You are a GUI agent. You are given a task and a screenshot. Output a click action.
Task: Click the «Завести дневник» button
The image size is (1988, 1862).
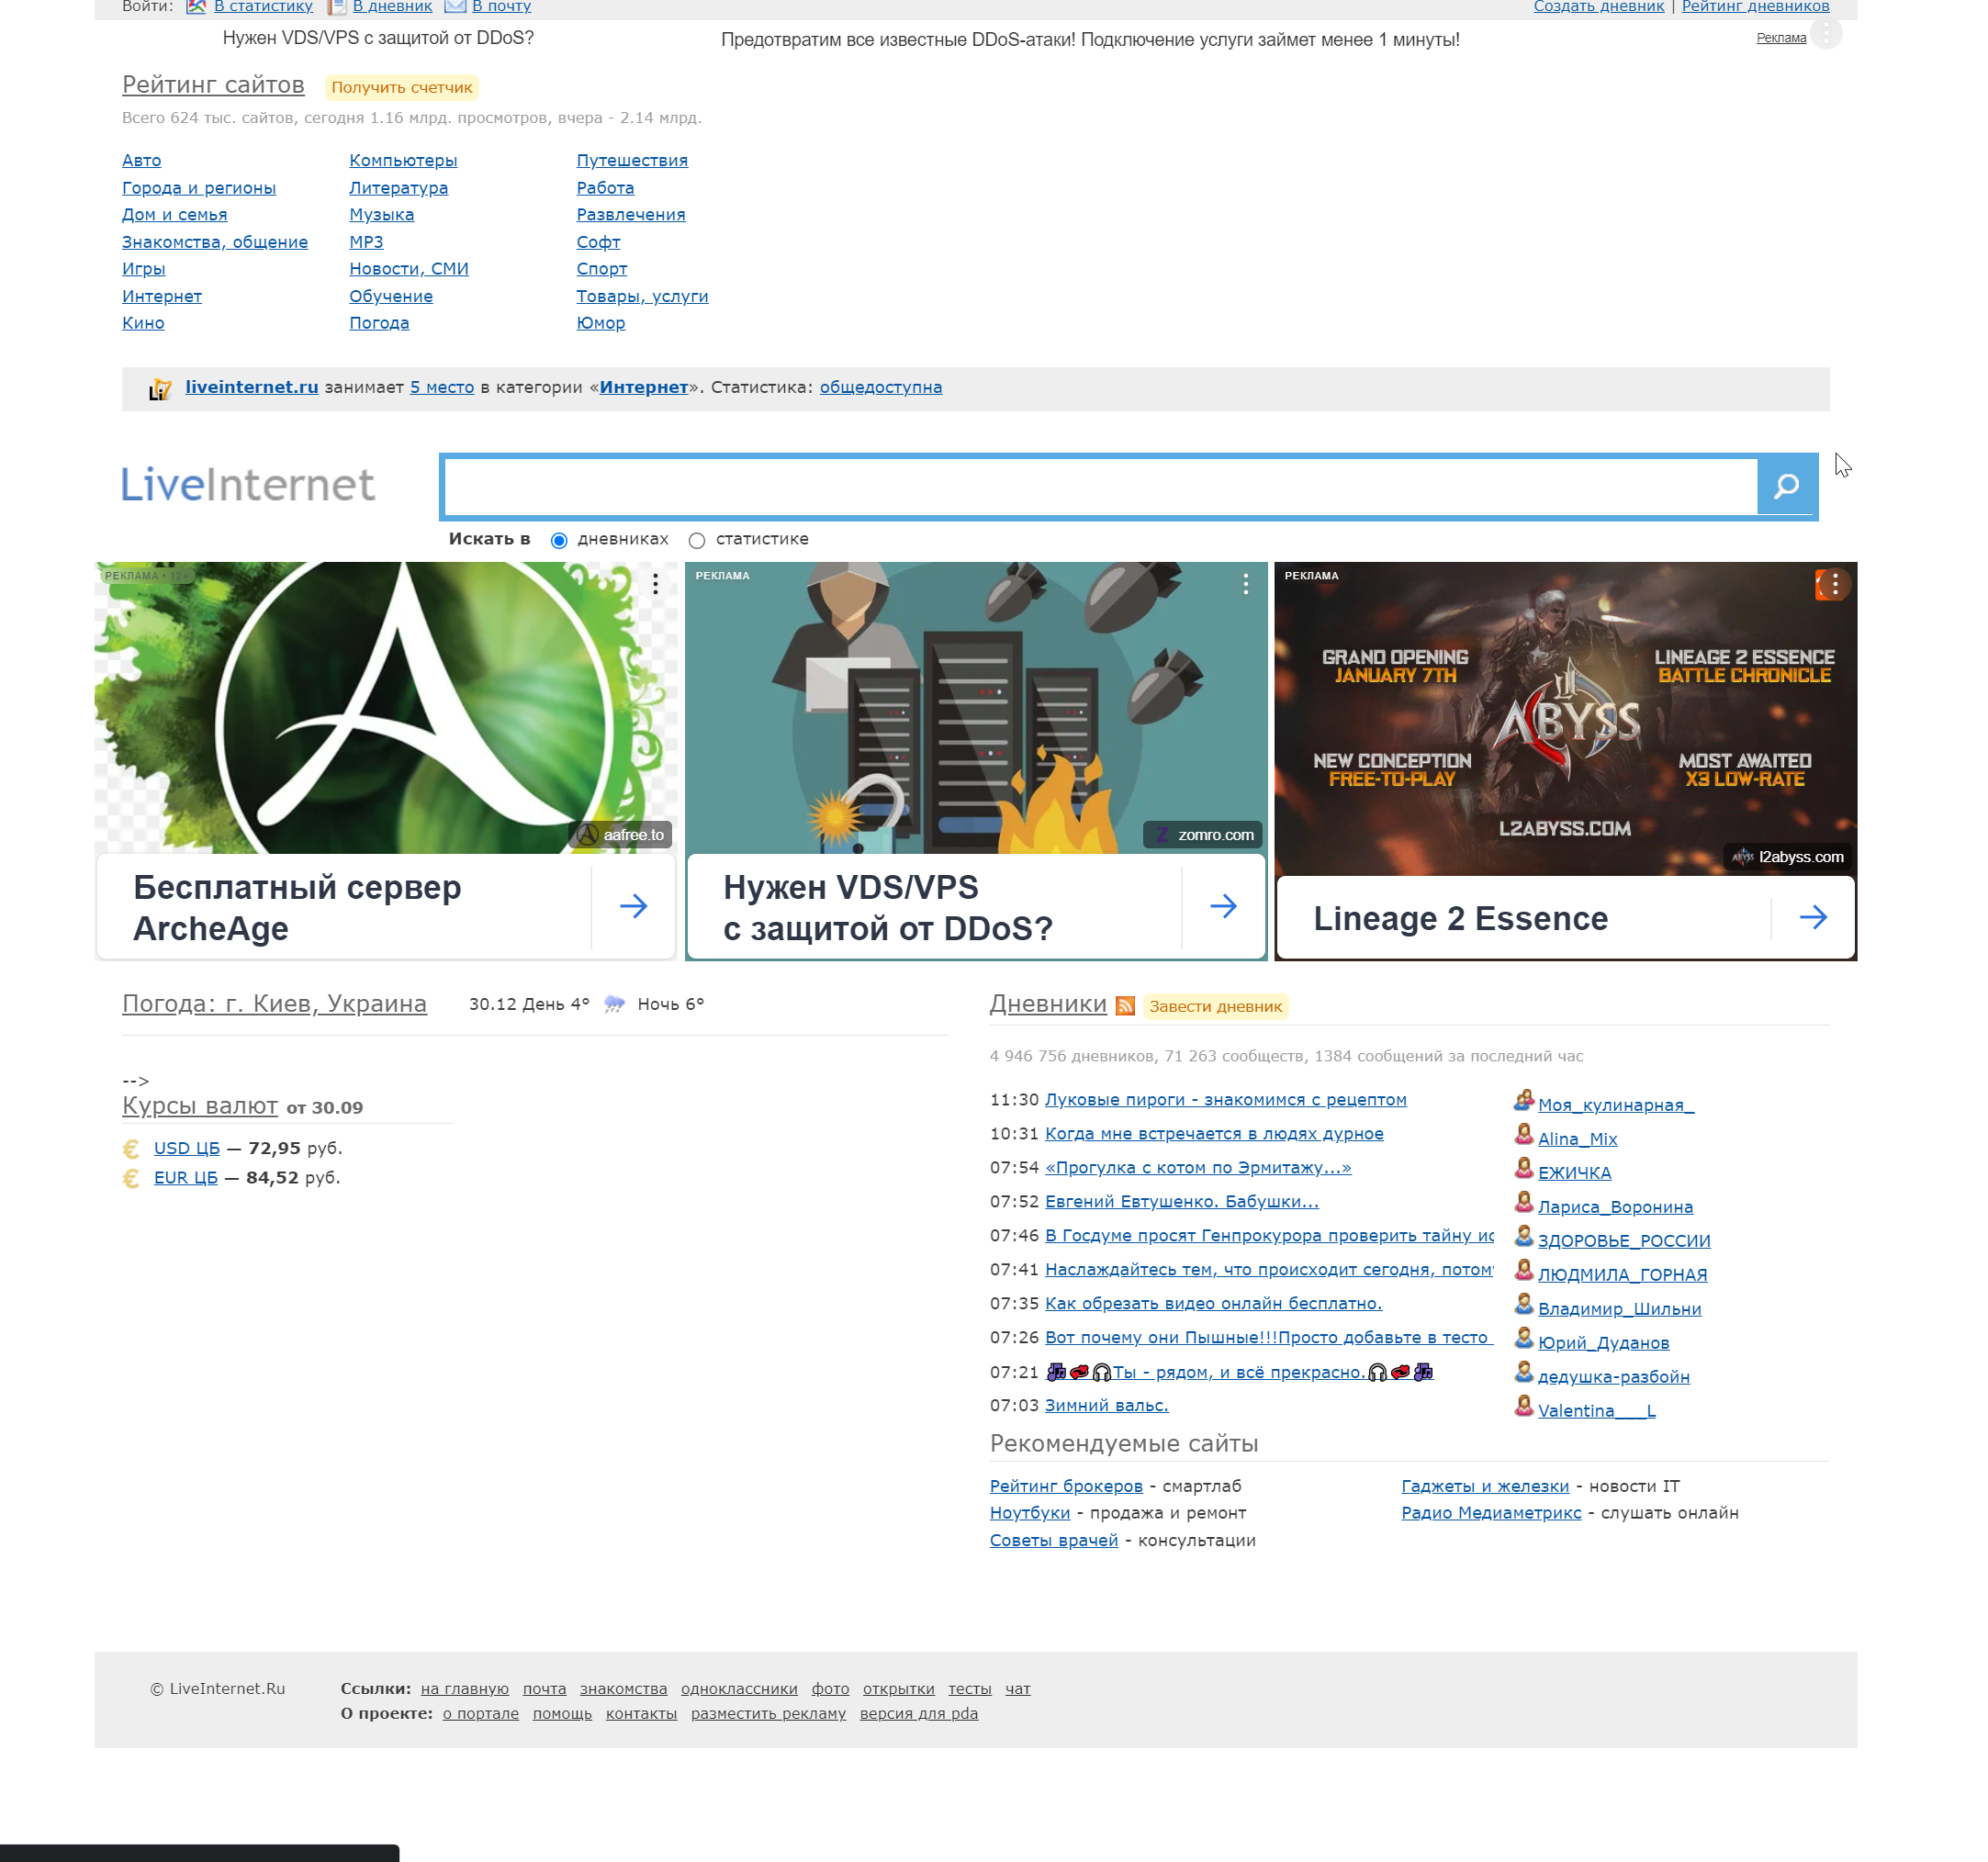1216,1007
